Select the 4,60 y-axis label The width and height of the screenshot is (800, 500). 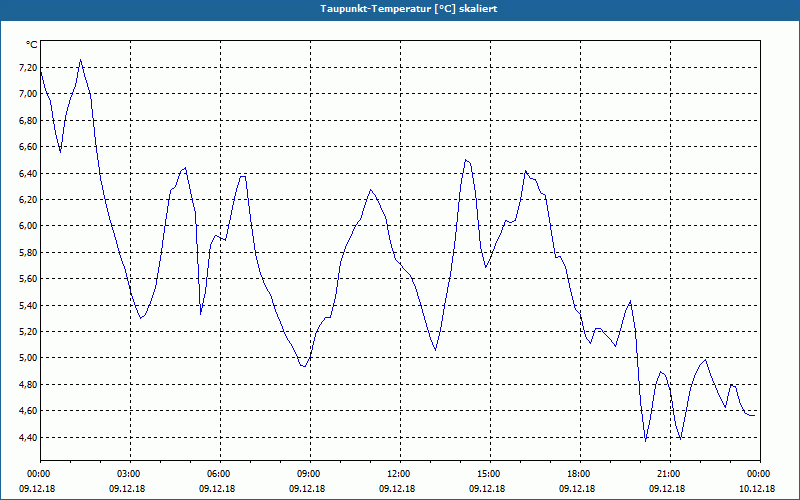(28, 411)
